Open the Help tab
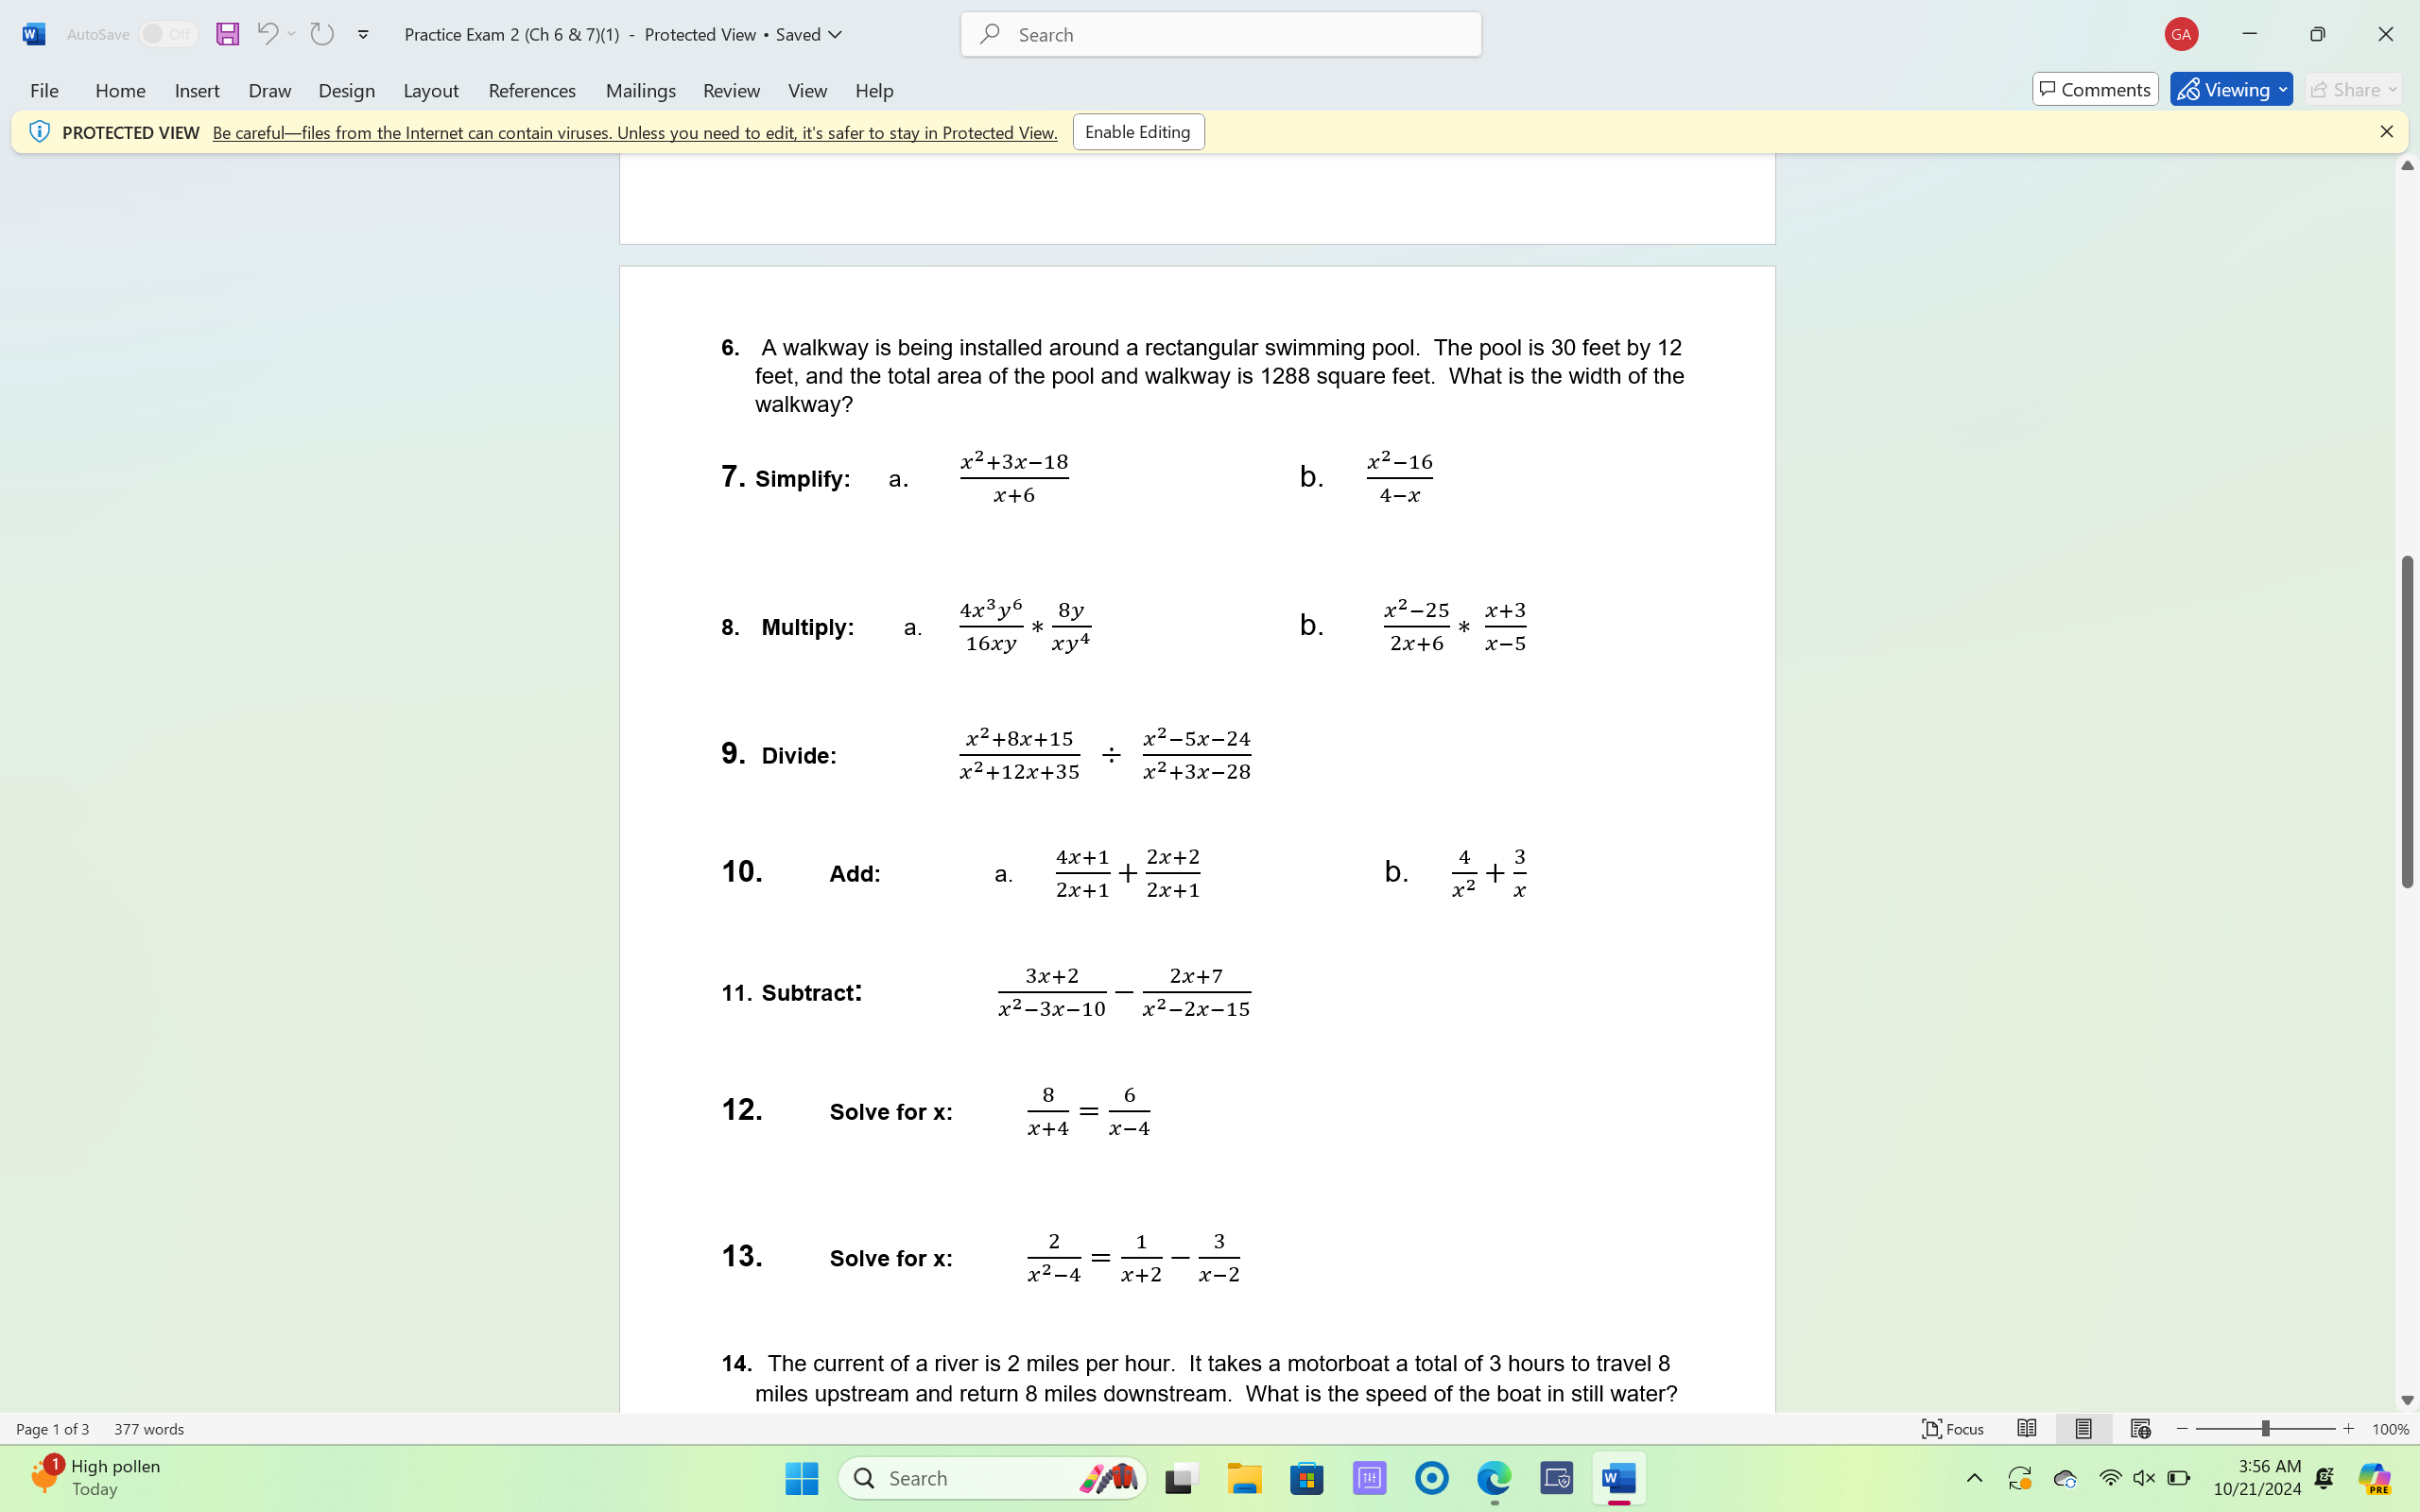The width and height of the screenshot is (2420, 1512). coord(874,90)
